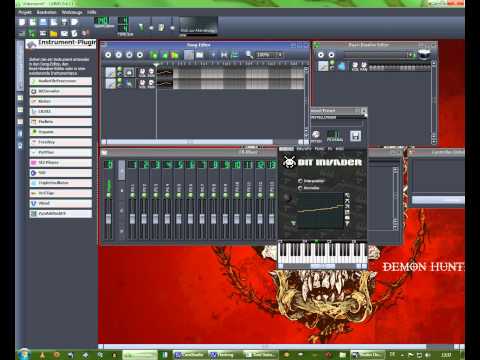Image resolution: width=480 pixels, height=360 pixels.
Task: Play the beat in Beat+Bassline Editor
Action: coord(321,55)
